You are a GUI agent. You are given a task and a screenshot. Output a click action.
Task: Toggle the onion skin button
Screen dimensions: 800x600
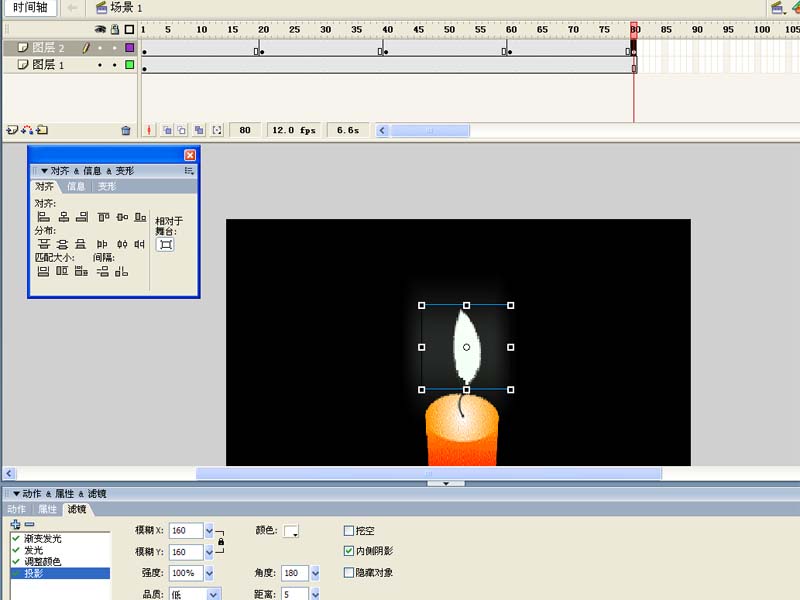point(167,130)
